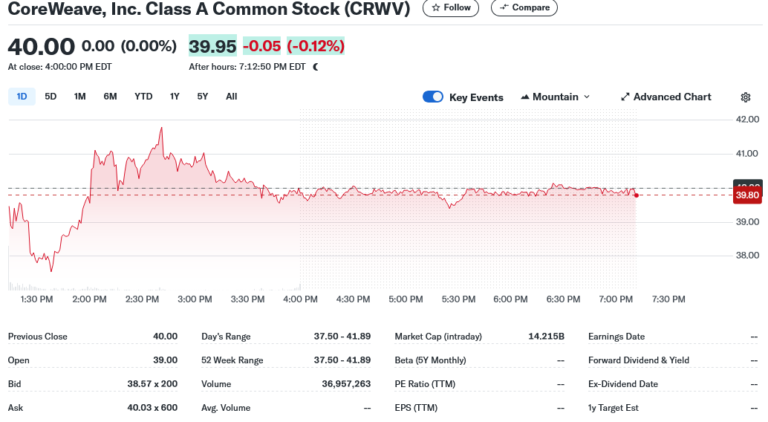Click the Open value 39.00
This screenshot has width=768, height=422.
click(x=165, y=360)
